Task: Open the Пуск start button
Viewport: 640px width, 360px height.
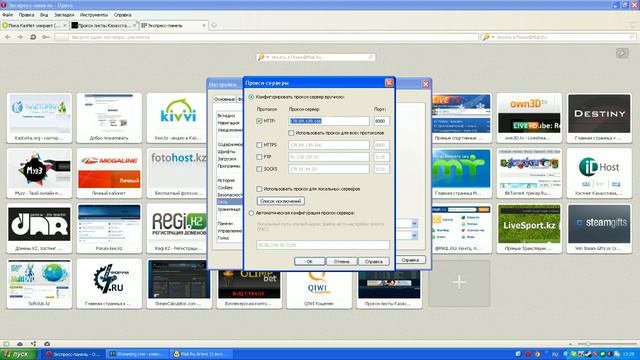Action: (x=18, y=354)
